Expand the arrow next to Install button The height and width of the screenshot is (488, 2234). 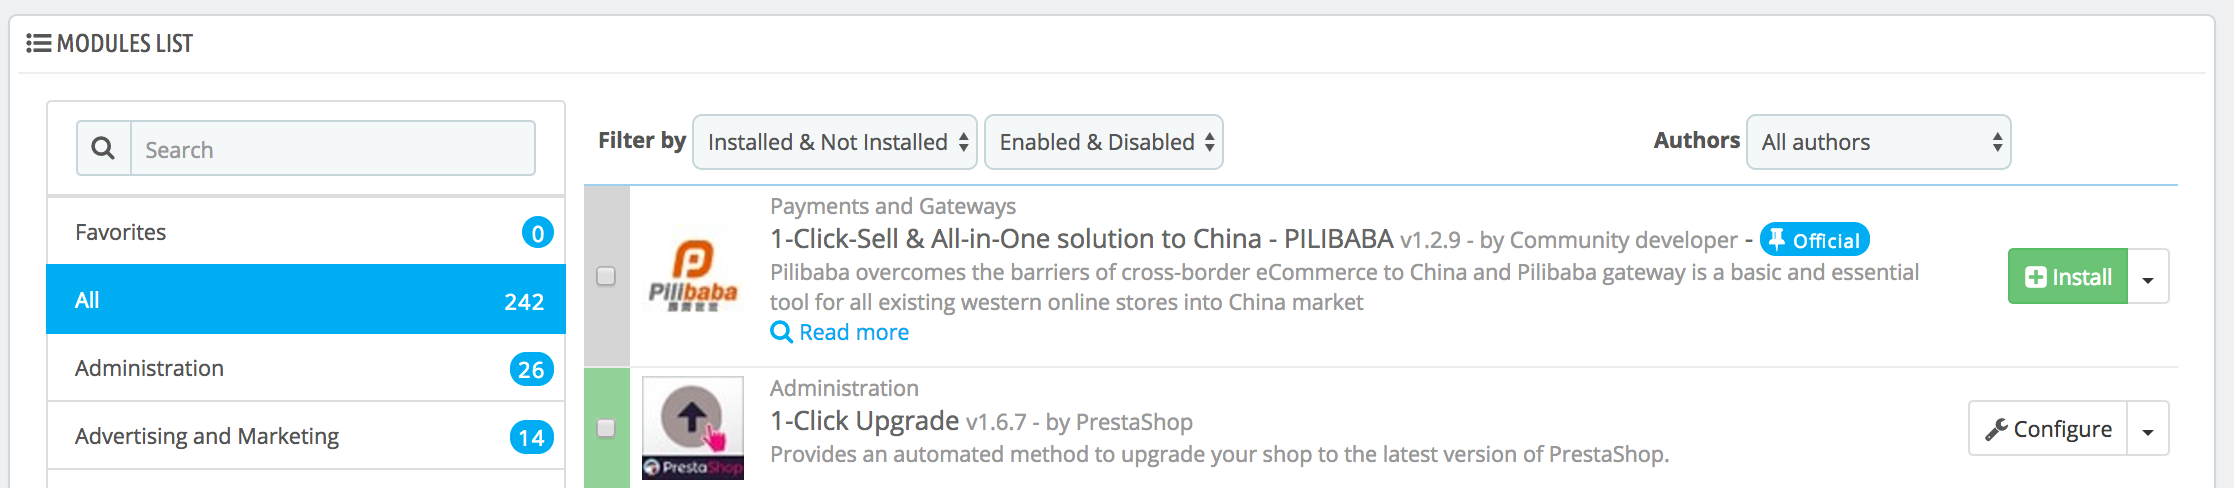tap(2148, 277)
